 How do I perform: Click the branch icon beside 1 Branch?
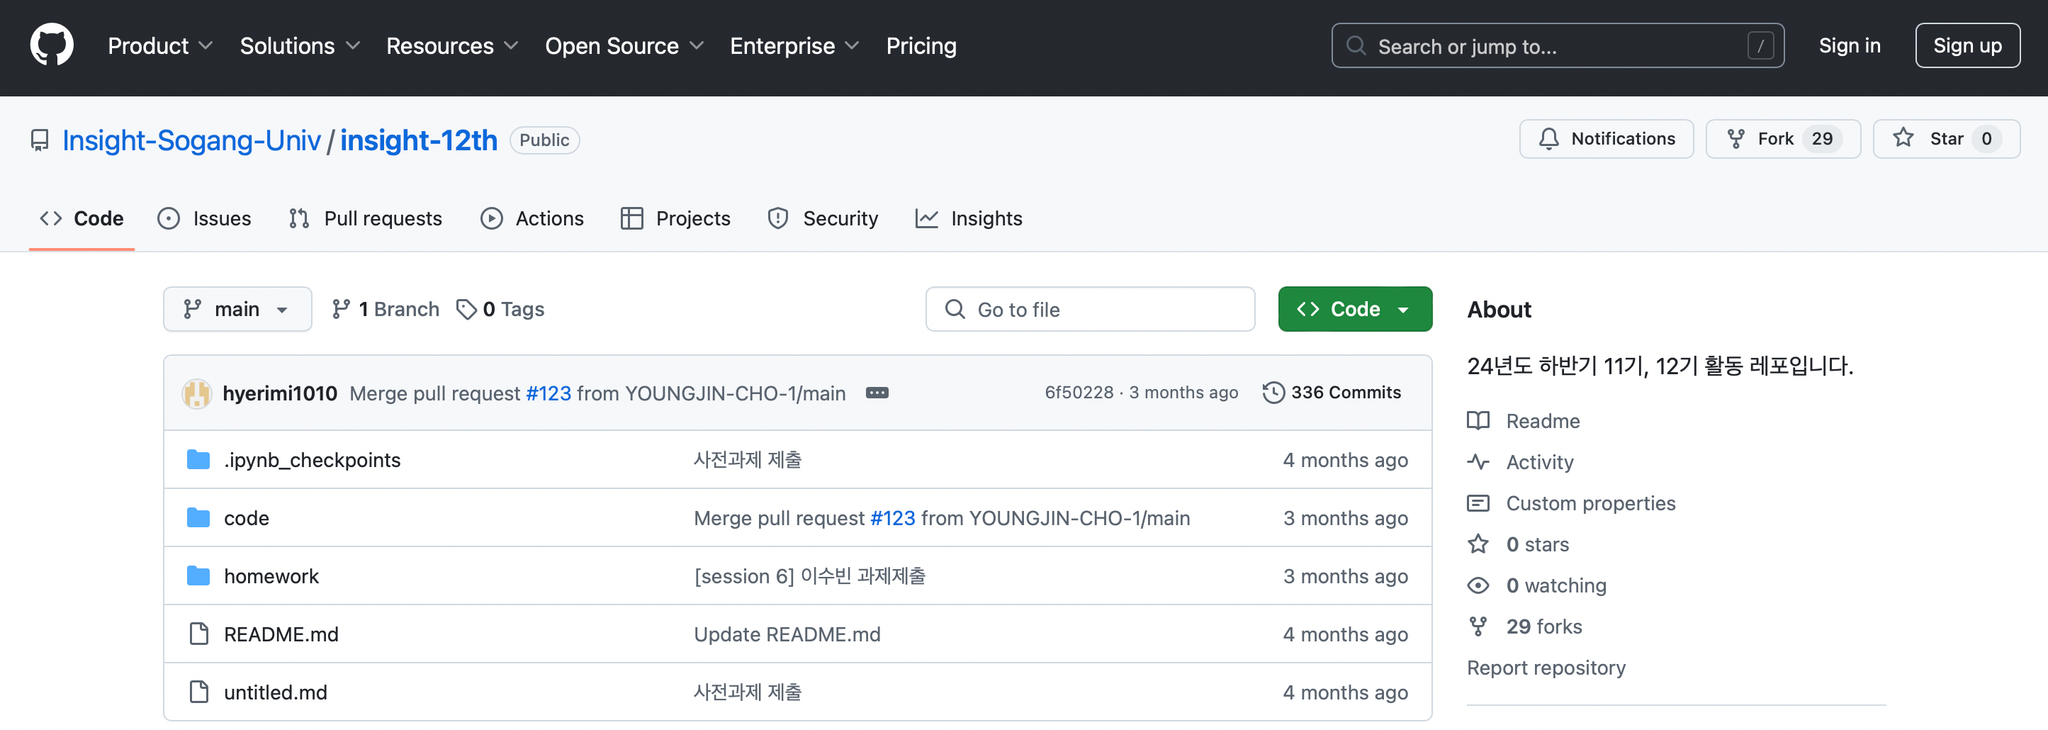(x=341, y=309)
